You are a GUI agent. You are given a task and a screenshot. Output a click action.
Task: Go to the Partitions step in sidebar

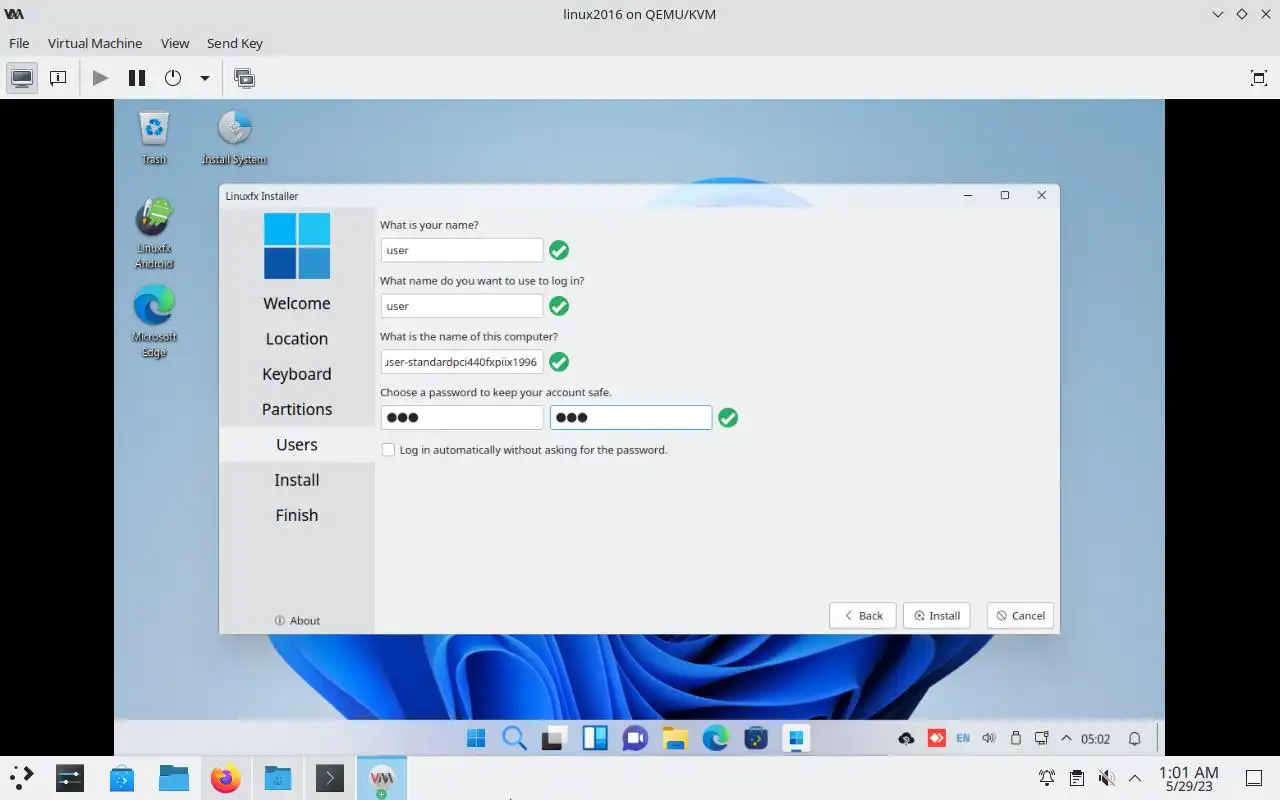pos(297,409)
